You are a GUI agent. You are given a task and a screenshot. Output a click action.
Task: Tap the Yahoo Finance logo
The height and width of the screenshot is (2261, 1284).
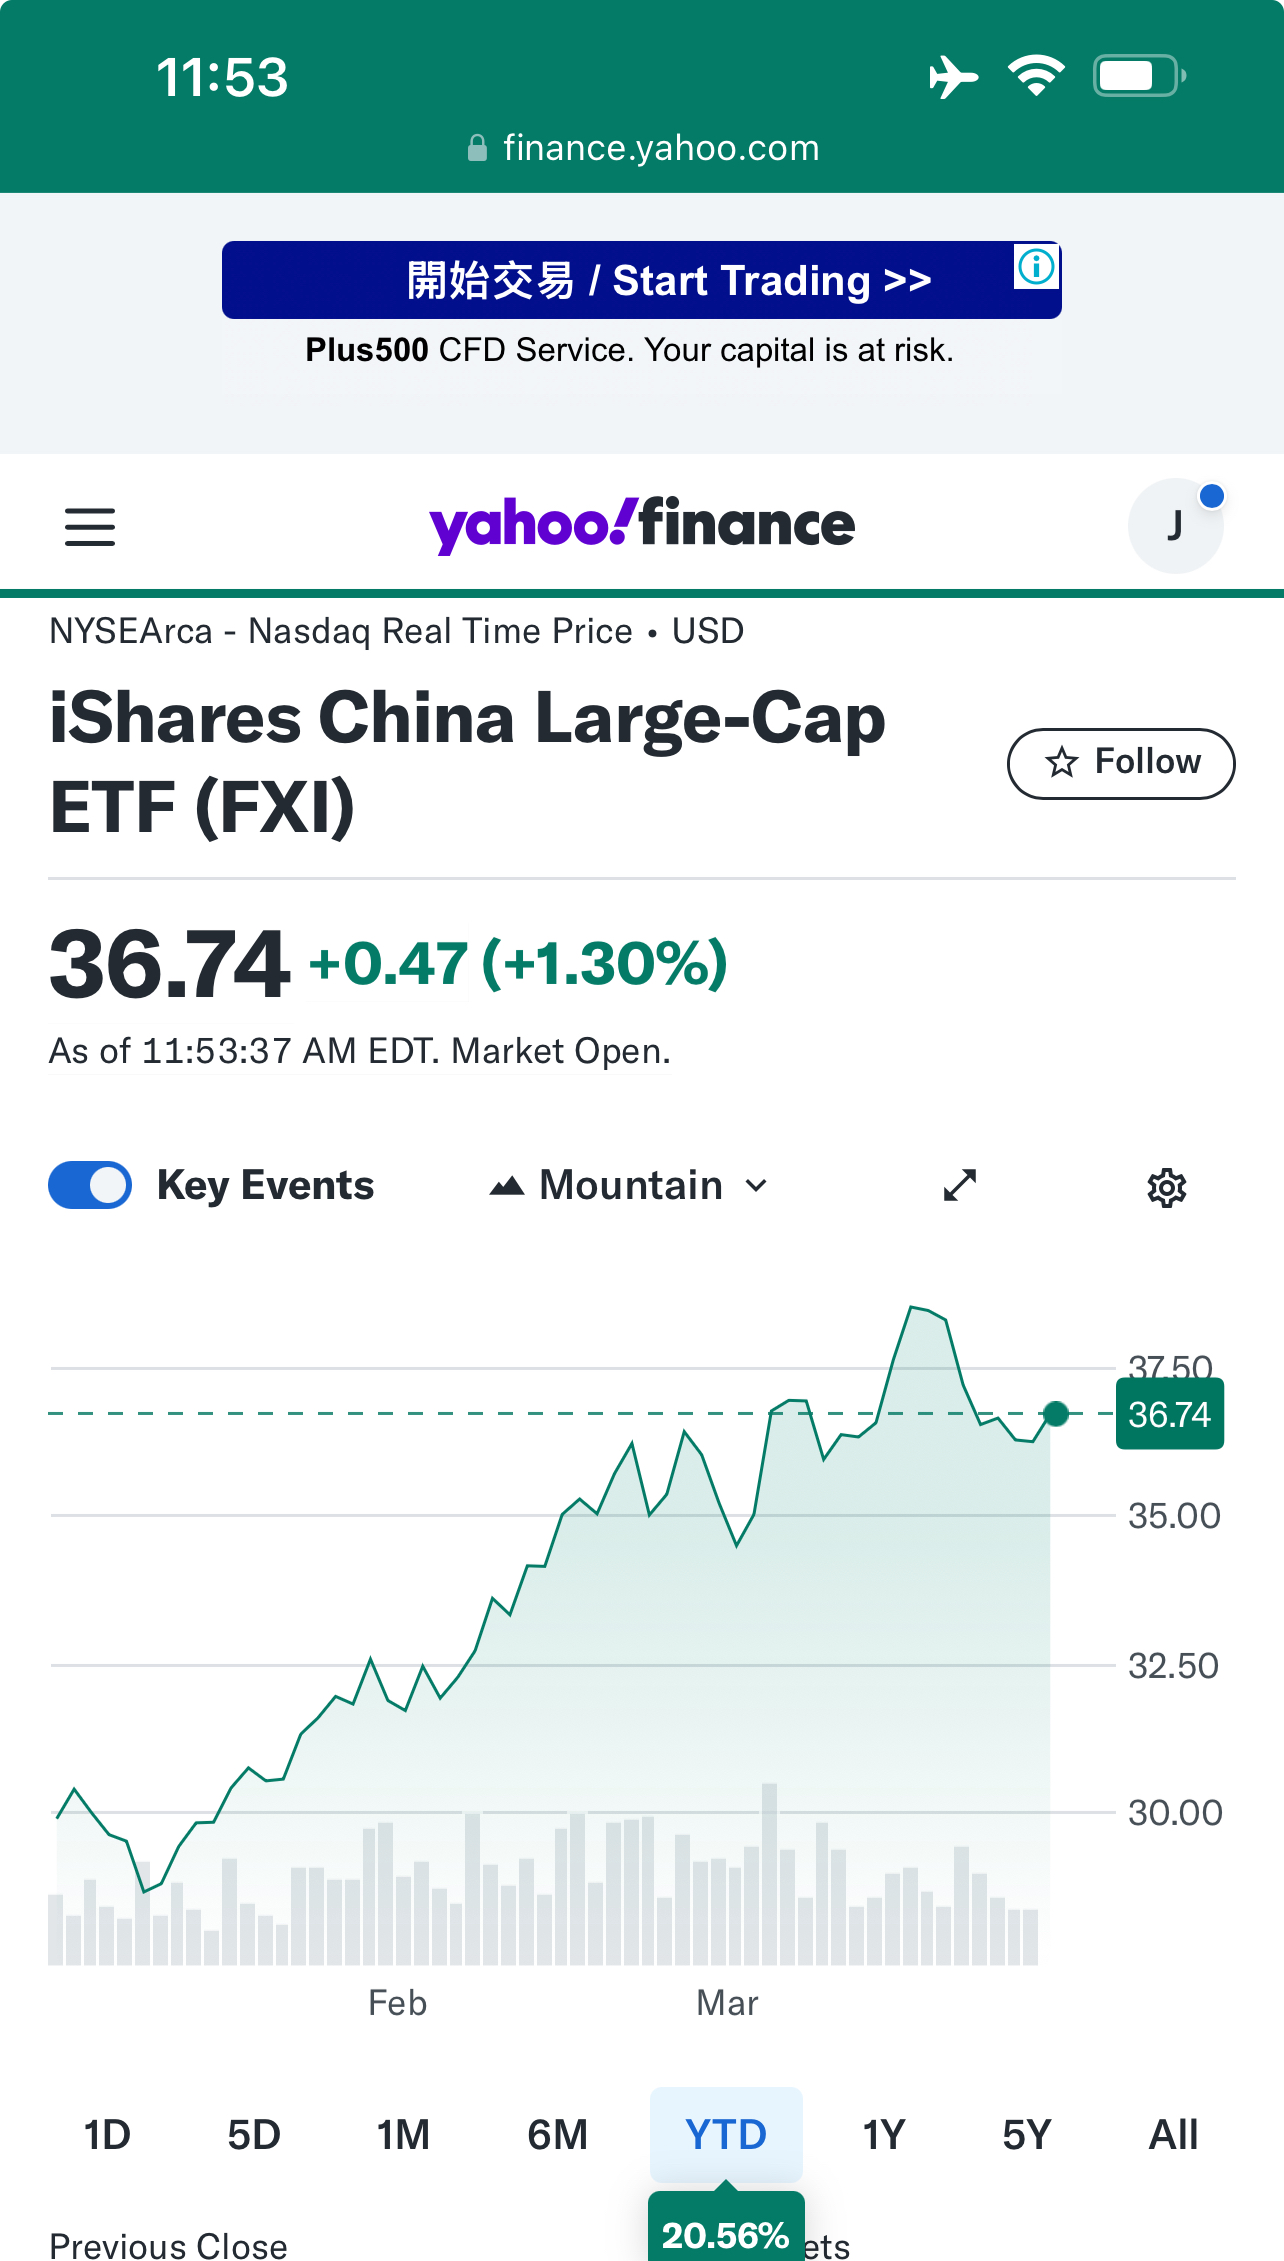click(642, 524)
